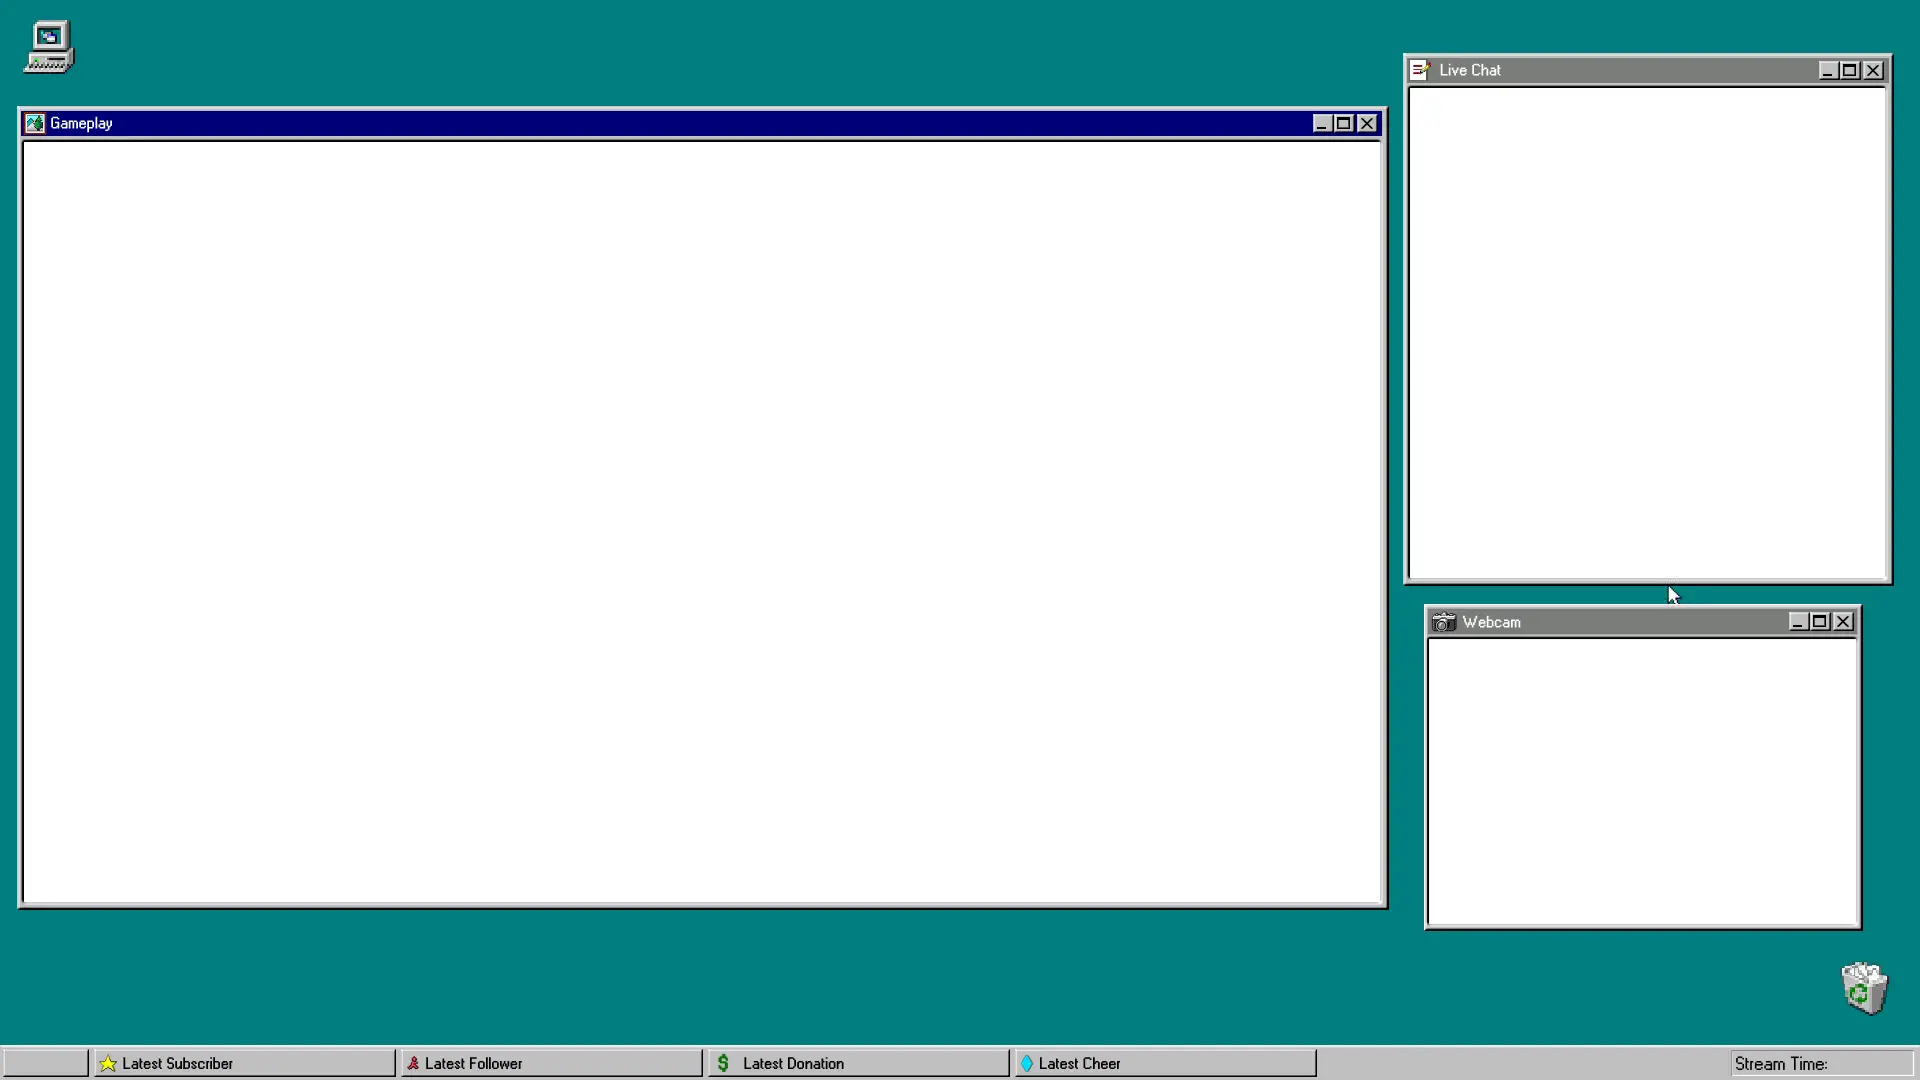Click the Gameplay title bar text
This screenshot has height=1080, width=1920.
[81, 123]
